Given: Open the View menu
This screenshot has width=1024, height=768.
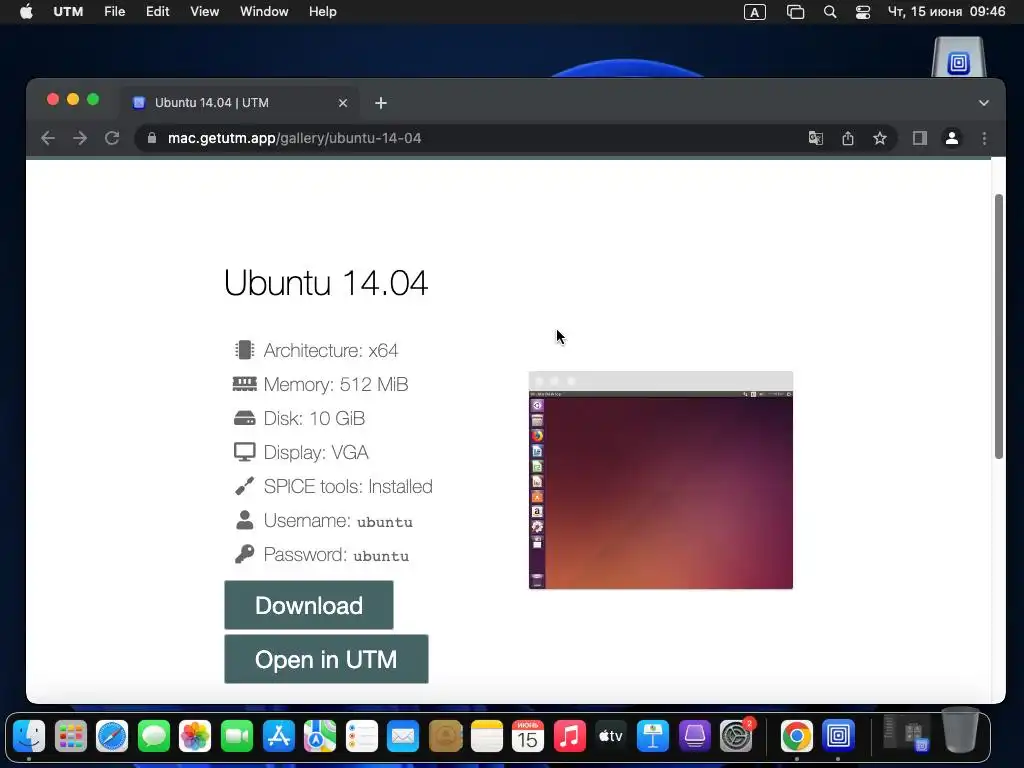Looking at the screenshot, I should pos(204,12).
